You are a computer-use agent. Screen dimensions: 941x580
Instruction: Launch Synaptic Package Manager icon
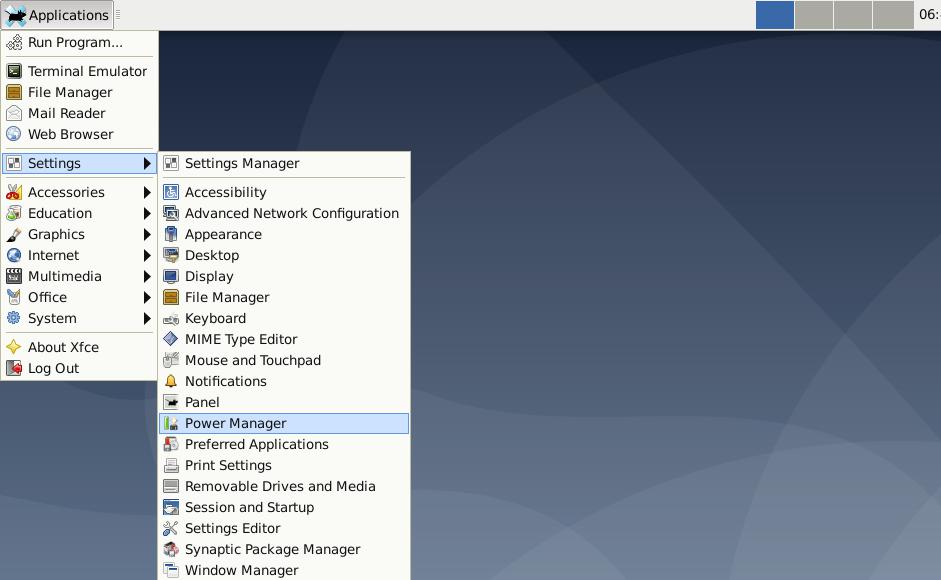tap(171, 549)
